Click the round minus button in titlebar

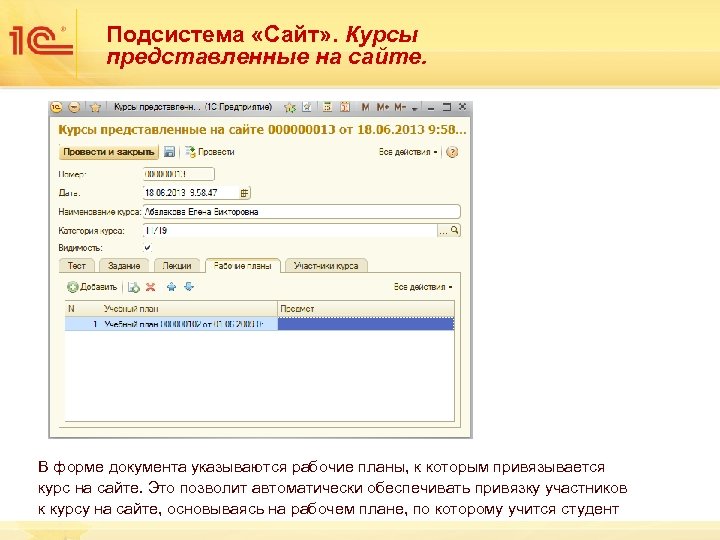tap(74, 107)
